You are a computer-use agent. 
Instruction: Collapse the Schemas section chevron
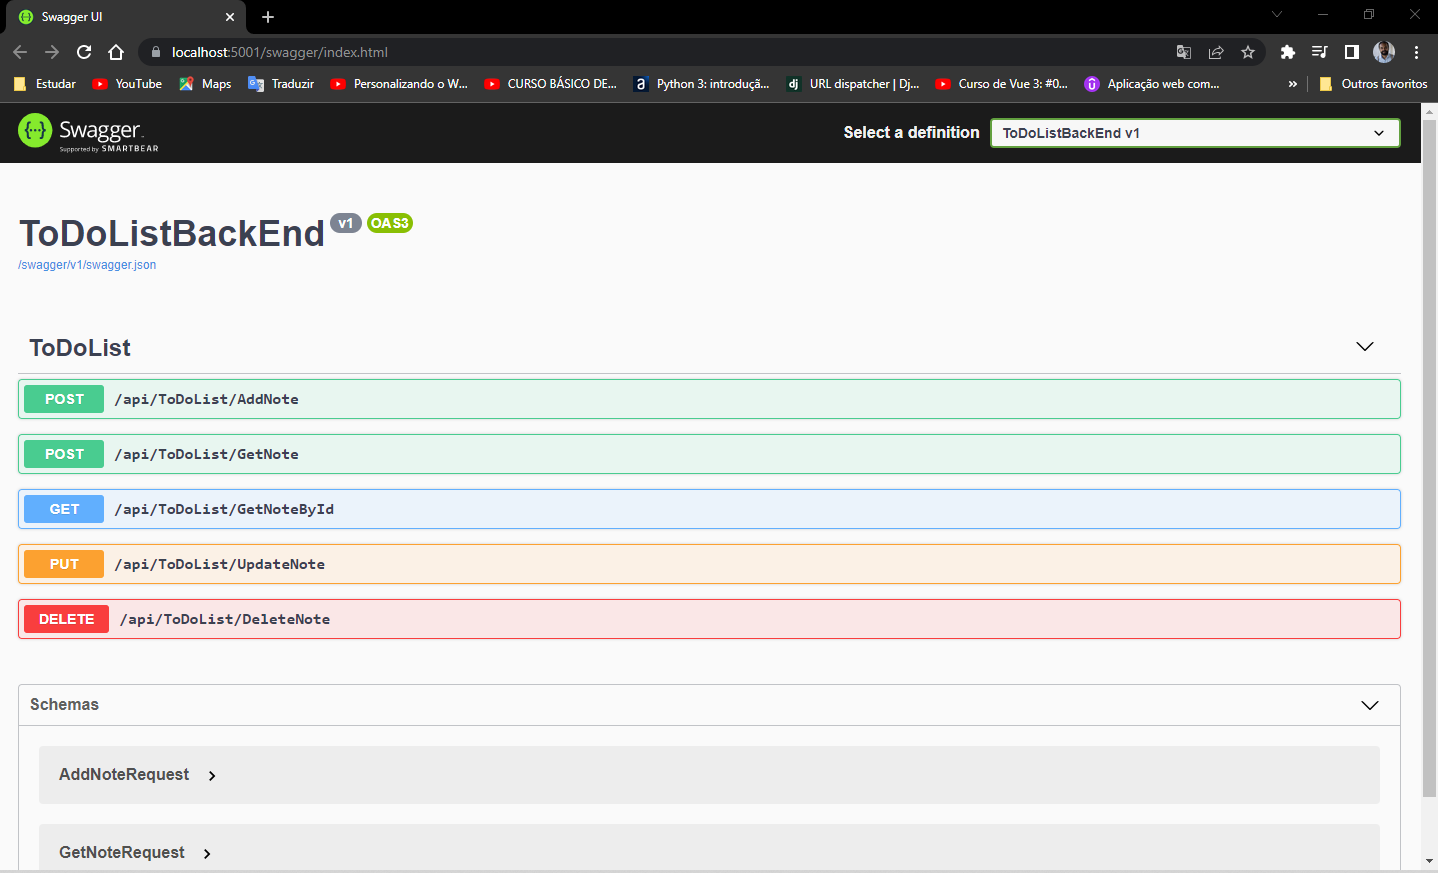[1369, 705]
